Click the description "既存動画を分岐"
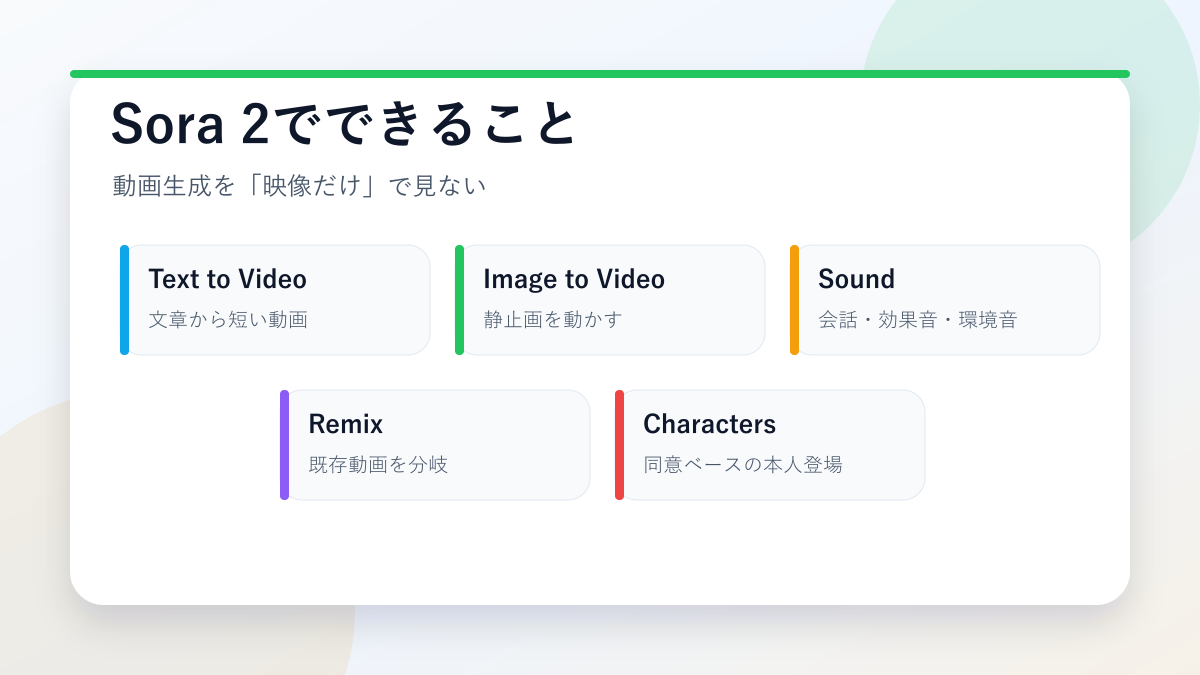 point(378,465)
